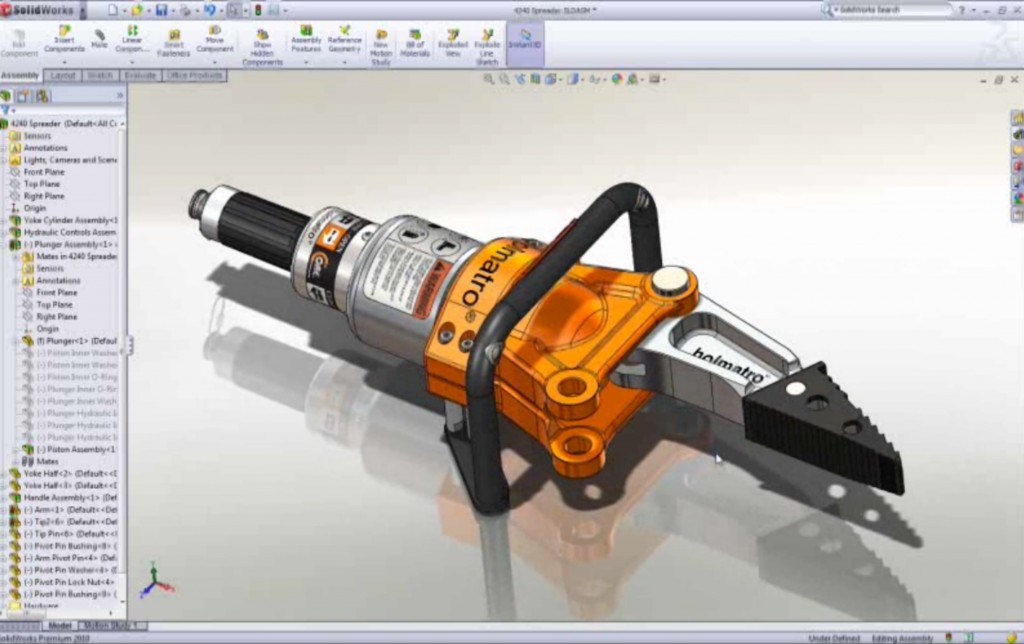Open the display style dropdown arrow
This screenshot has width=1024, height=644.
(583, 77)
